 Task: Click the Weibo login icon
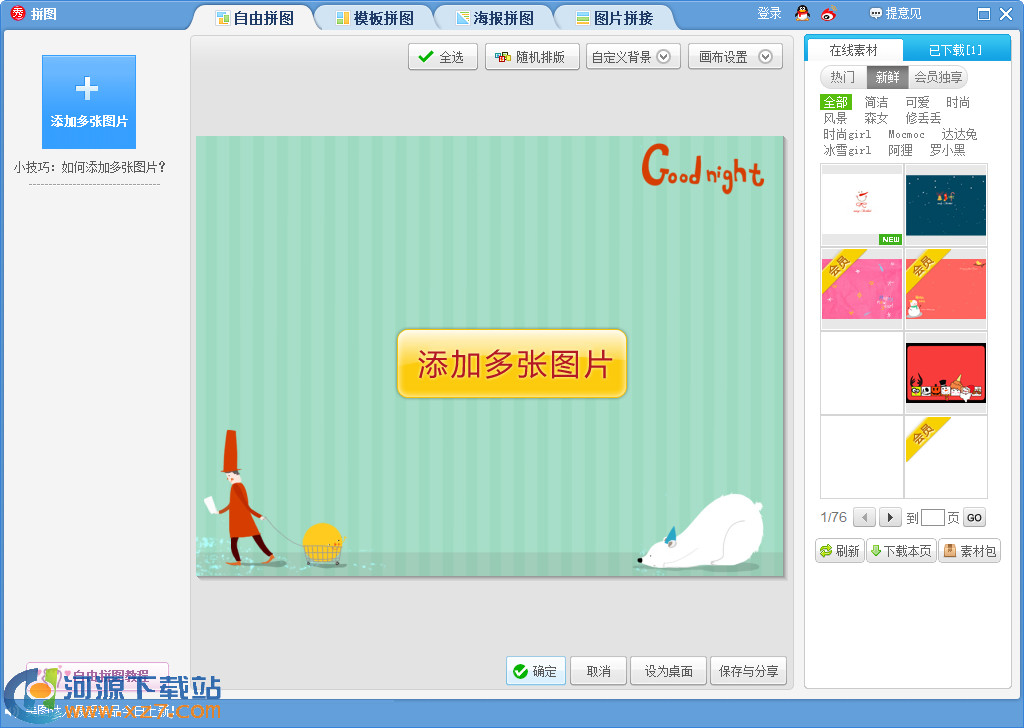(828, 14)
